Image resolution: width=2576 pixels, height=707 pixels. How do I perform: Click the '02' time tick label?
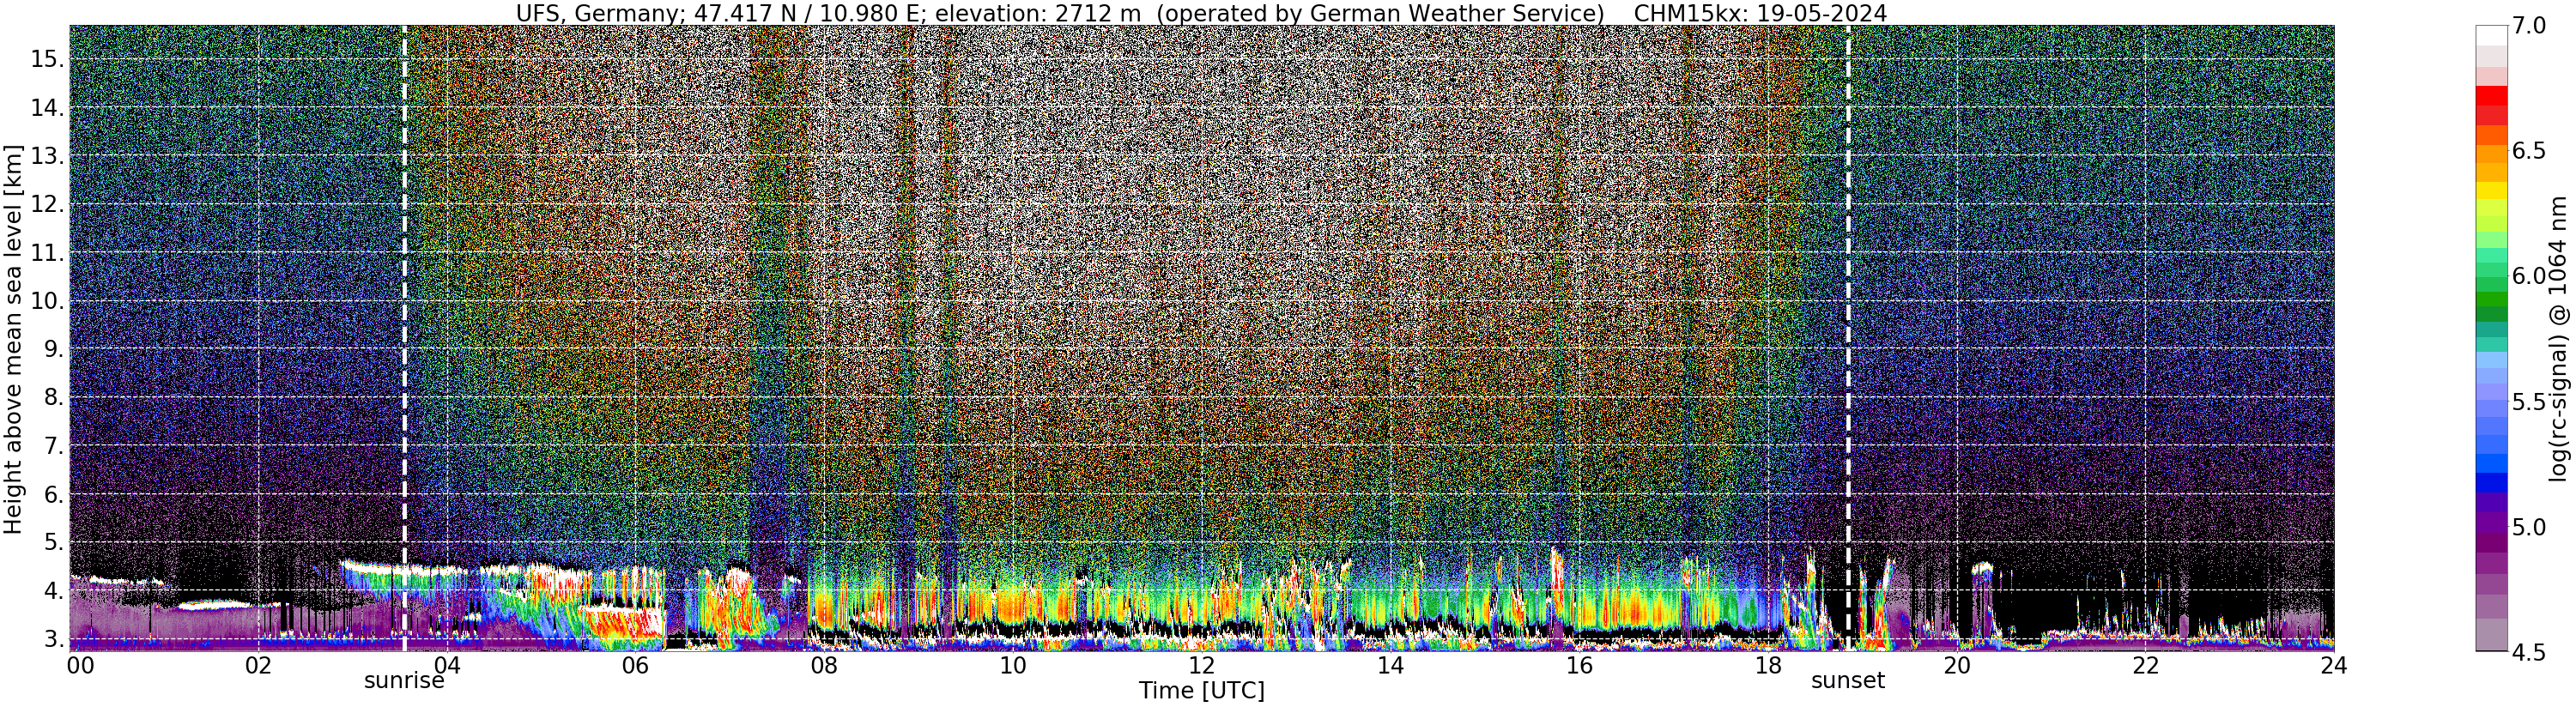tap(258, 666)
